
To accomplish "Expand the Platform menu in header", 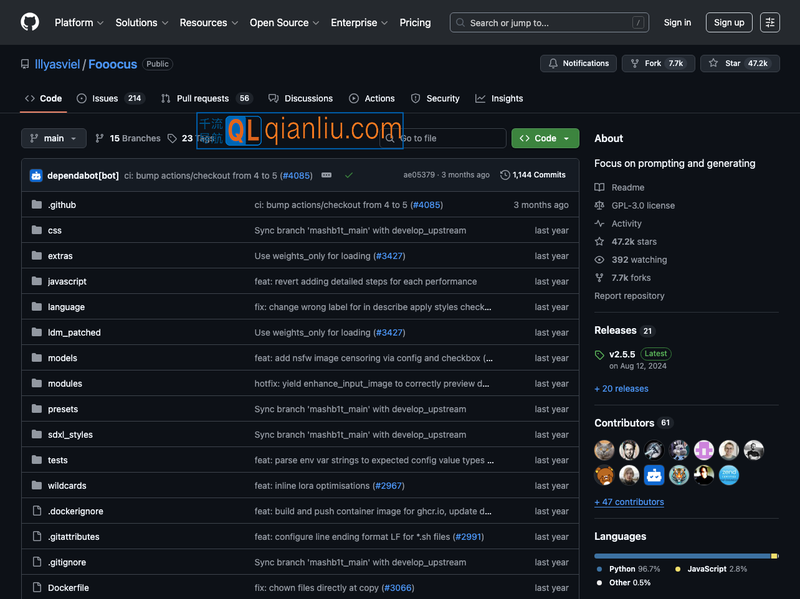I will 79,22.
